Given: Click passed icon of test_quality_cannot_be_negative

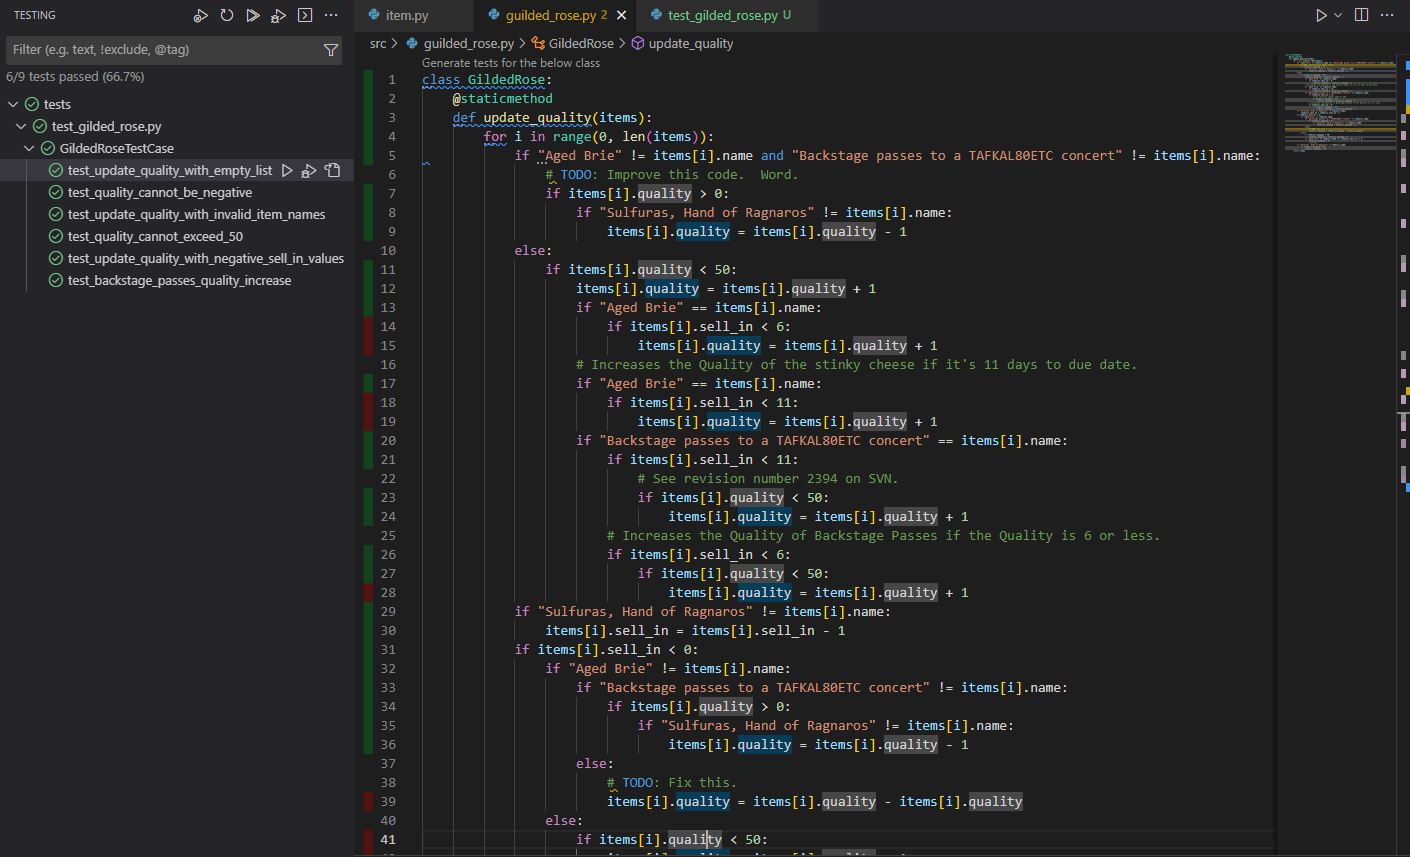Looking at the screenshot, I should [56, 192].
